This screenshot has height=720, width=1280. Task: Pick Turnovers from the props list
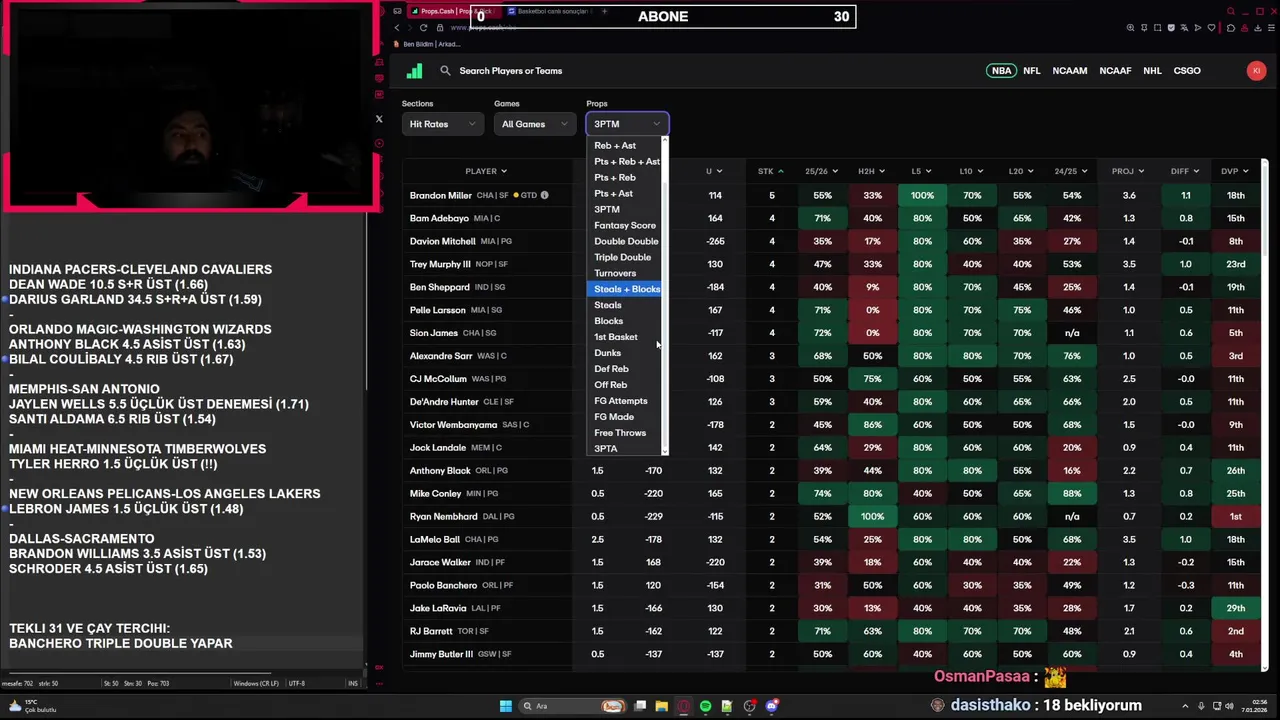coord(625,273)
